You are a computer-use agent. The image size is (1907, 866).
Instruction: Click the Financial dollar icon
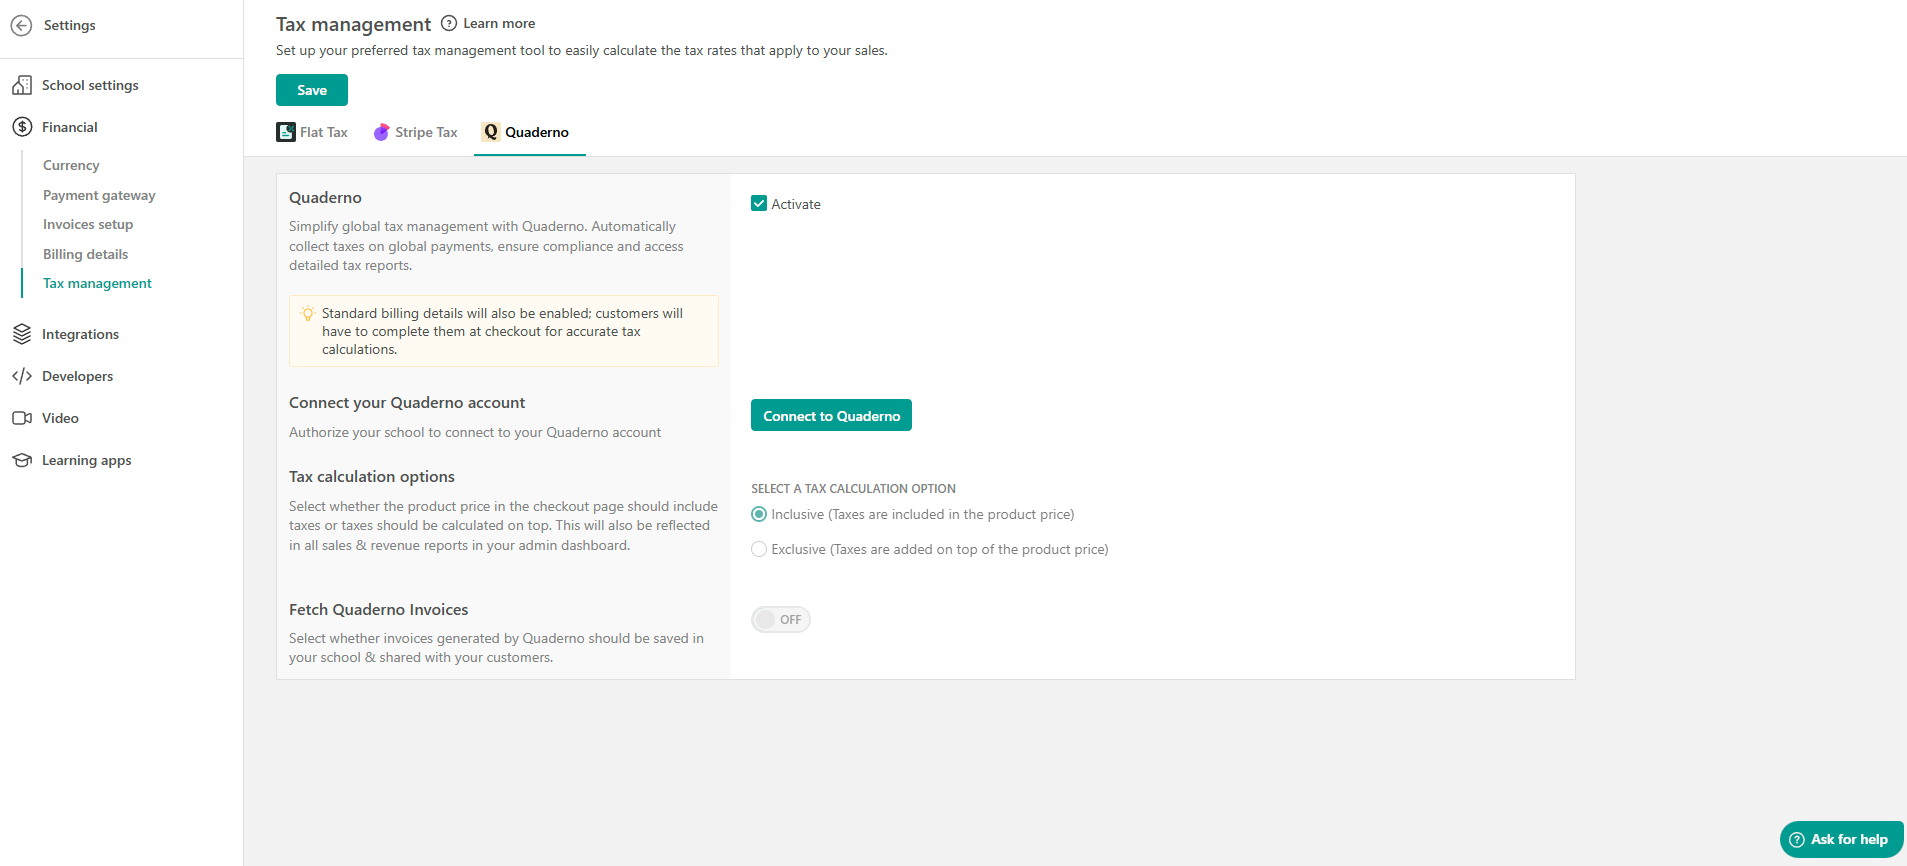click(22, 127)
